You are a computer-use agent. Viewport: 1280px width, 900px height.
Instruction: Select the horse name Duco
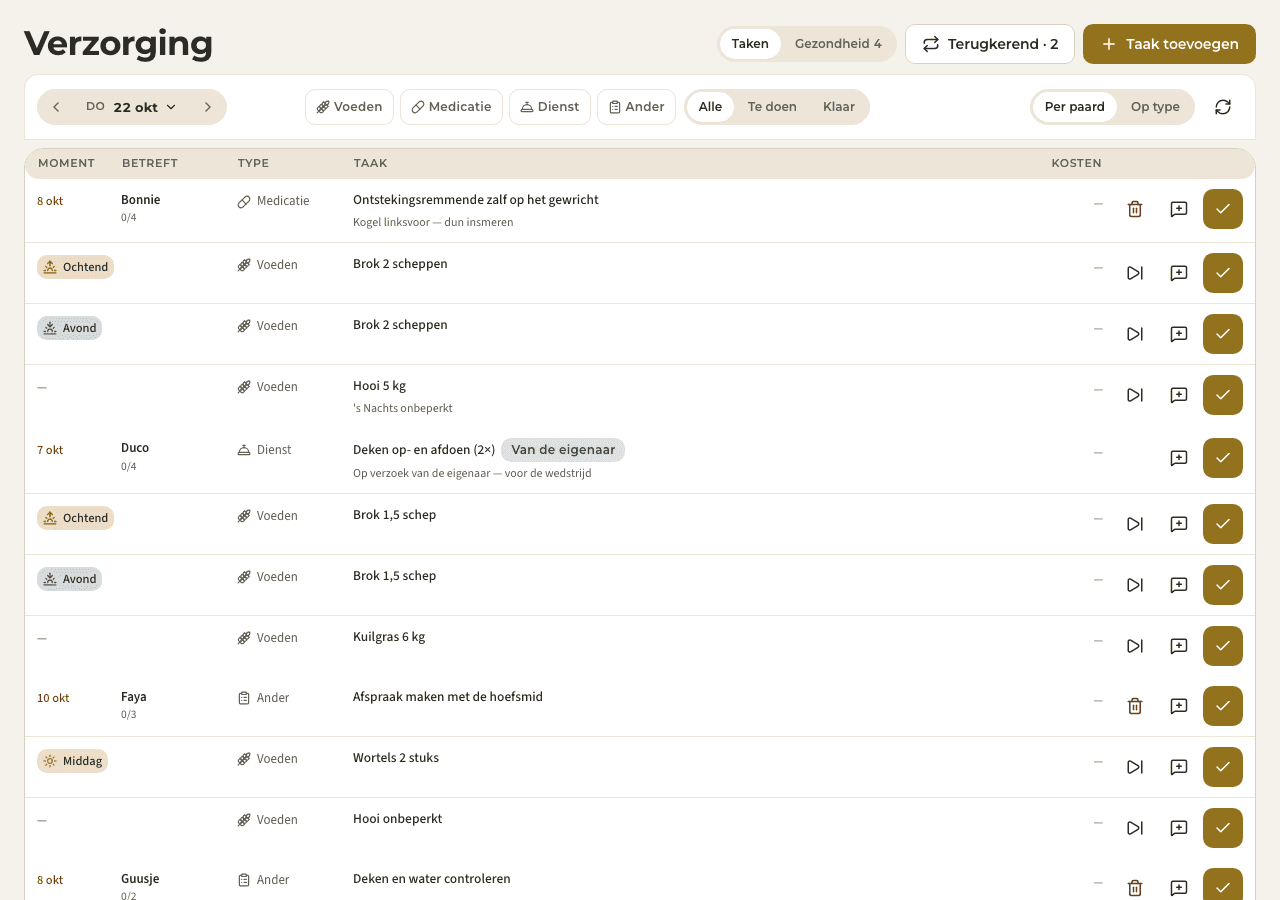tap(135, 448)
